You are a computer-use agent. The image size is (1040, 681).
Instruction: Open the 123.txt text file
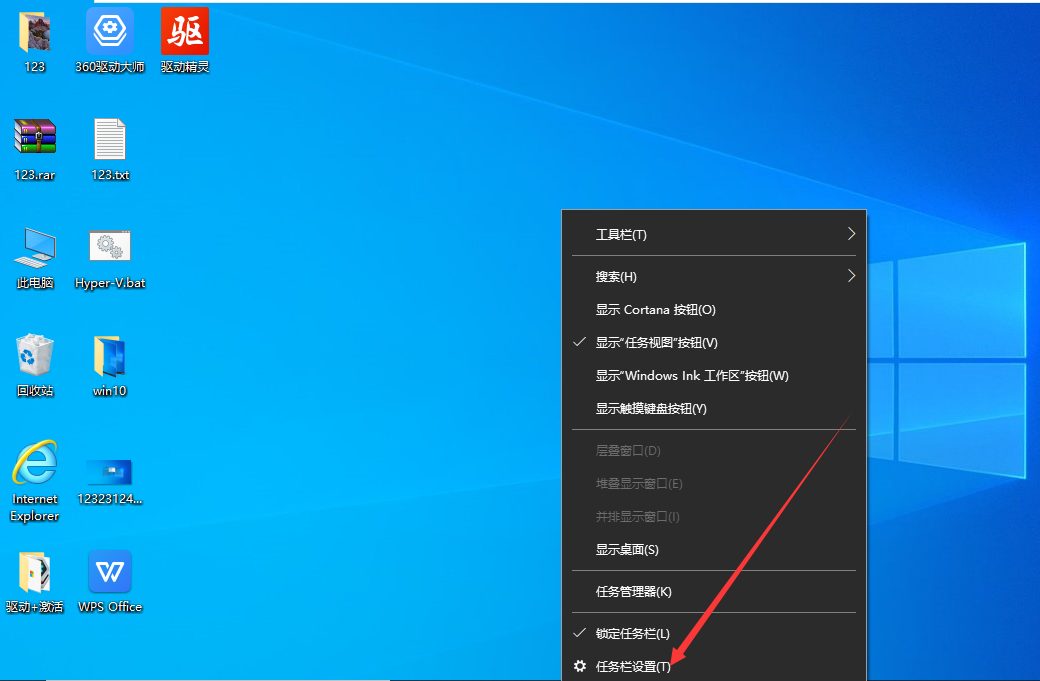tap(110, 138)
